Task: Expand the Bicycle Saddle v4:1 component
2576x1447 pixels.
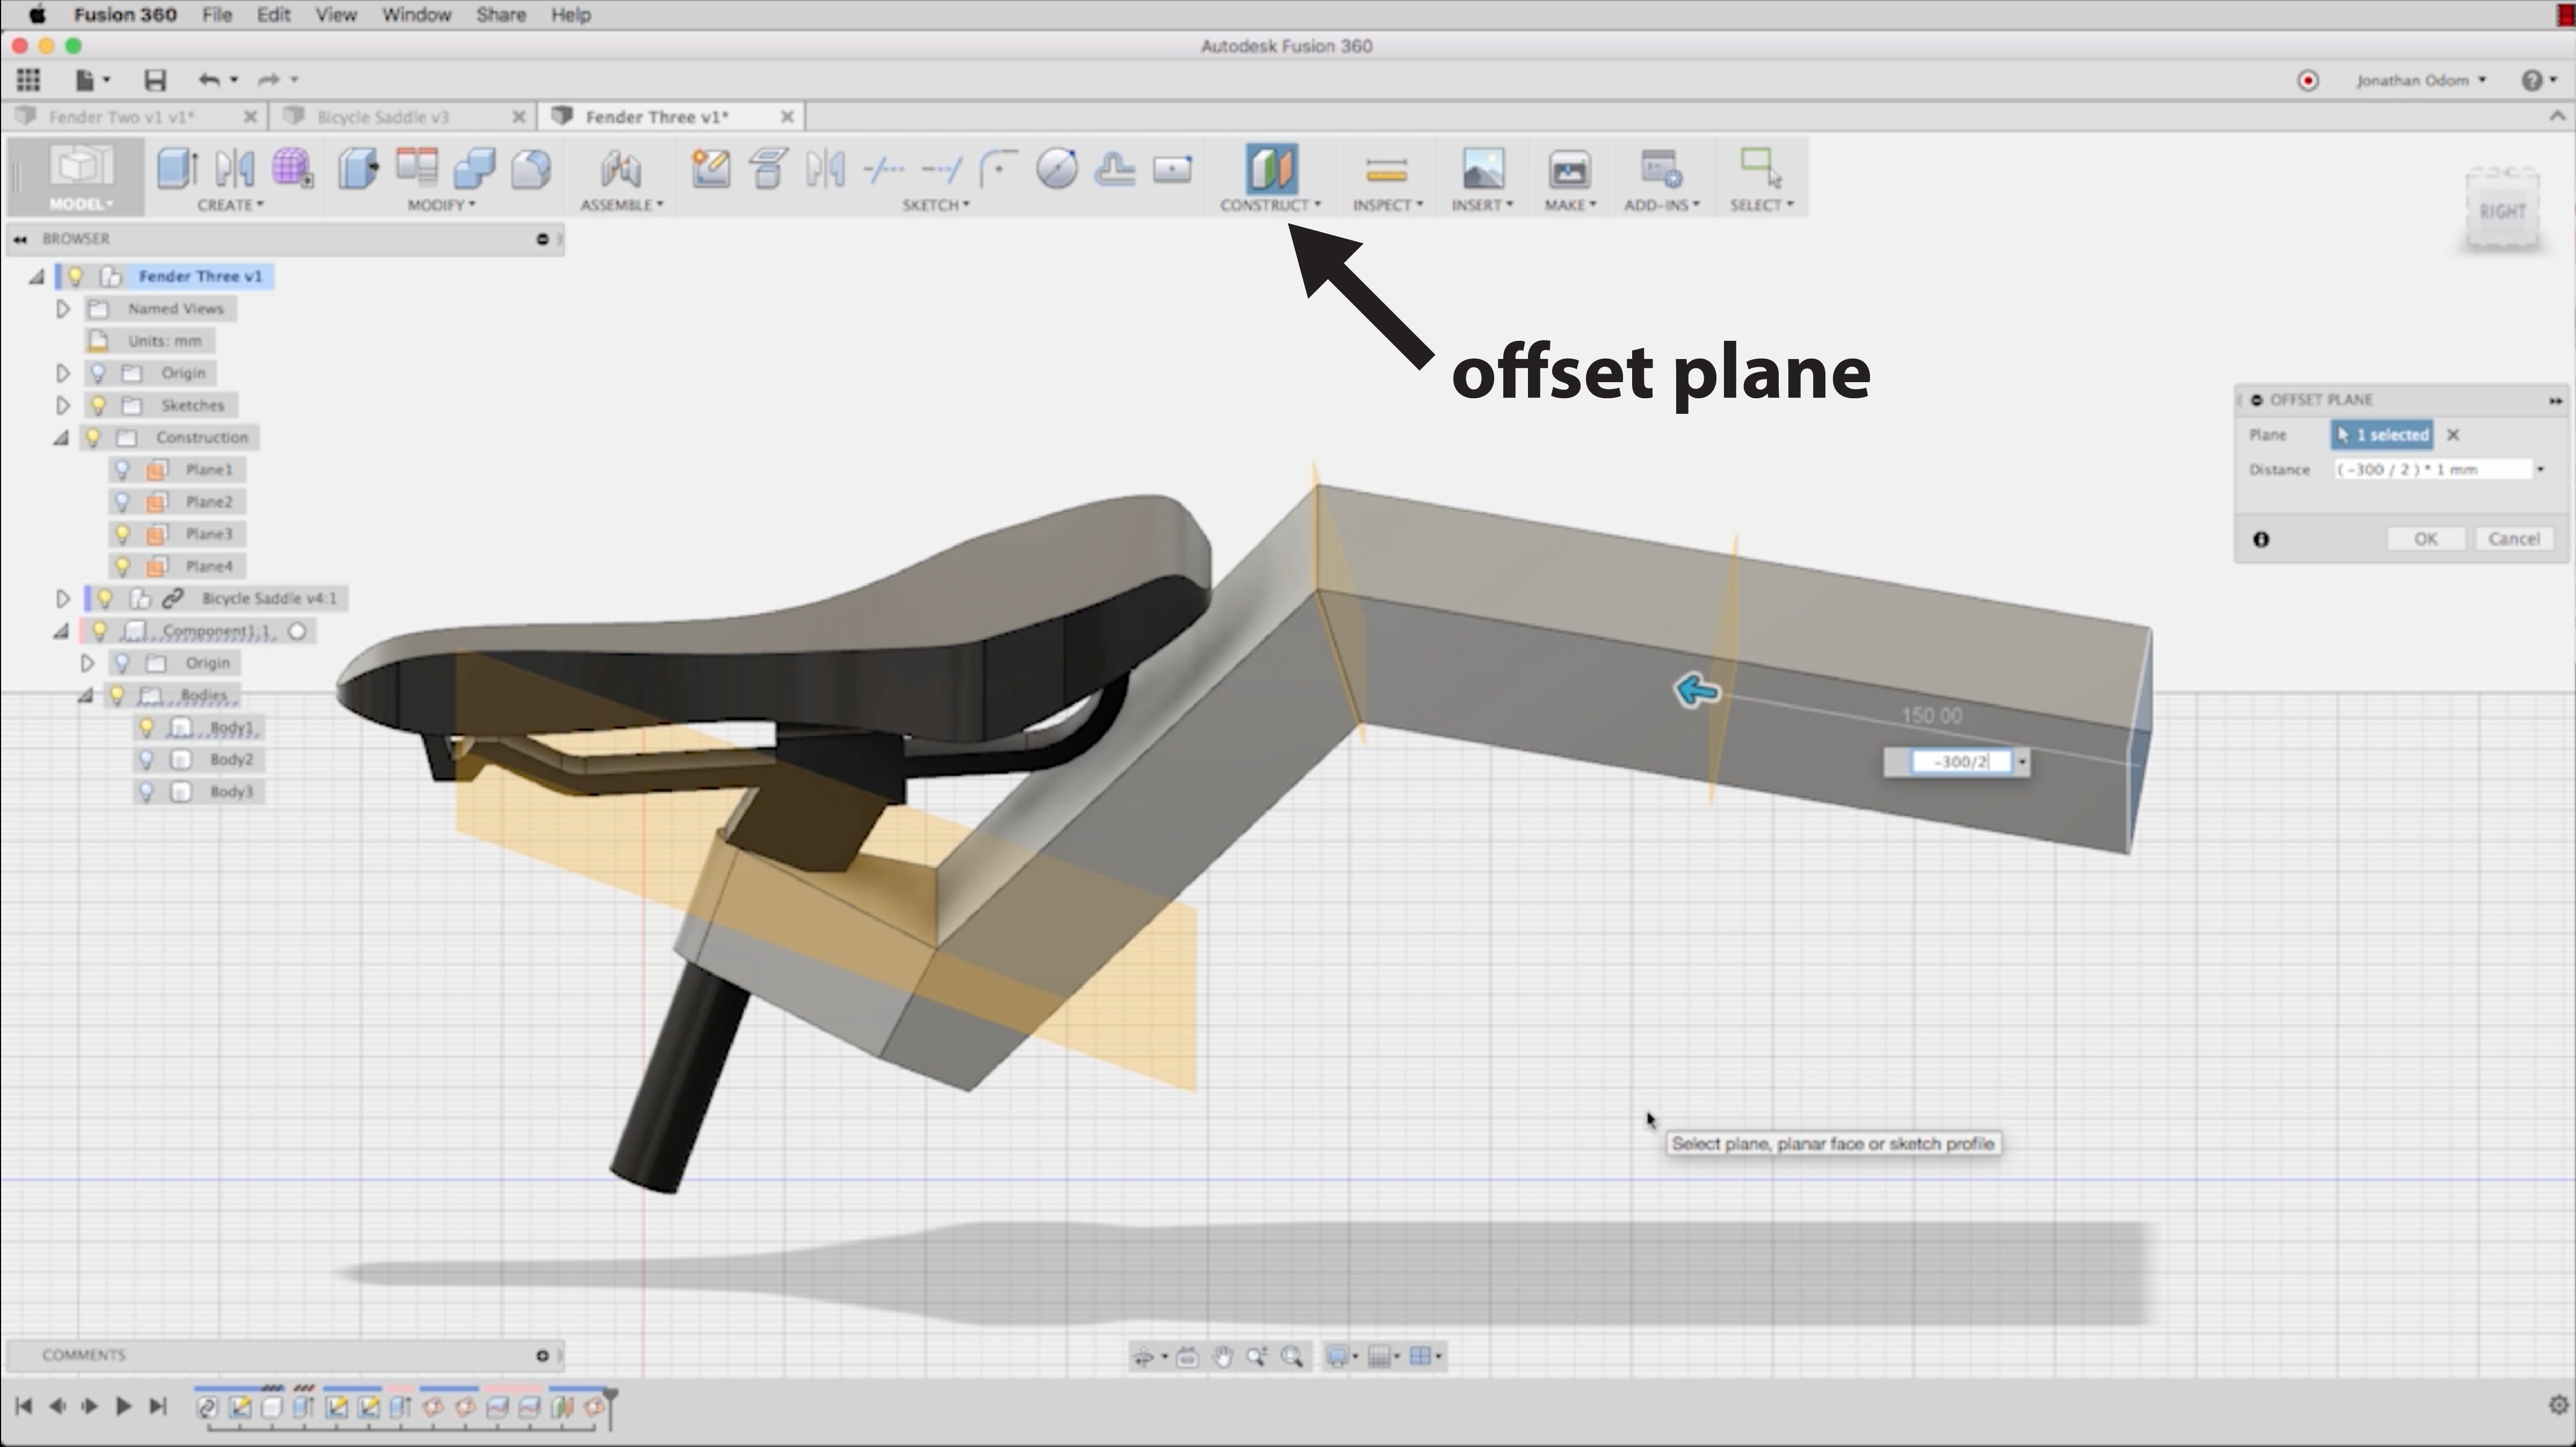Action: pyautogui.click(x=63, y=598)
